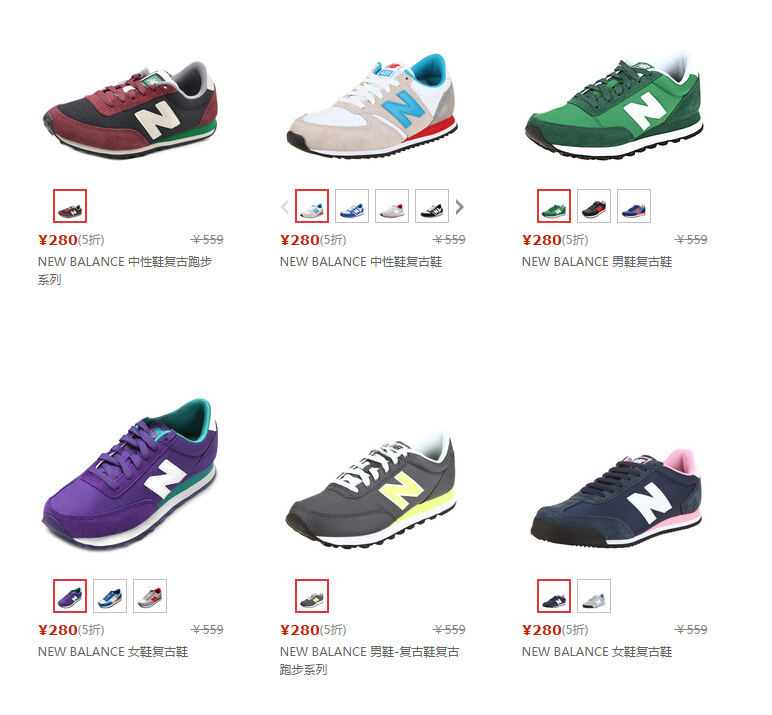The width and height of the screenshot is (772, 715).
Task: Open NEW BALANCE 中性鞋复古鞋 product link
Action: [x=361, y=261]
